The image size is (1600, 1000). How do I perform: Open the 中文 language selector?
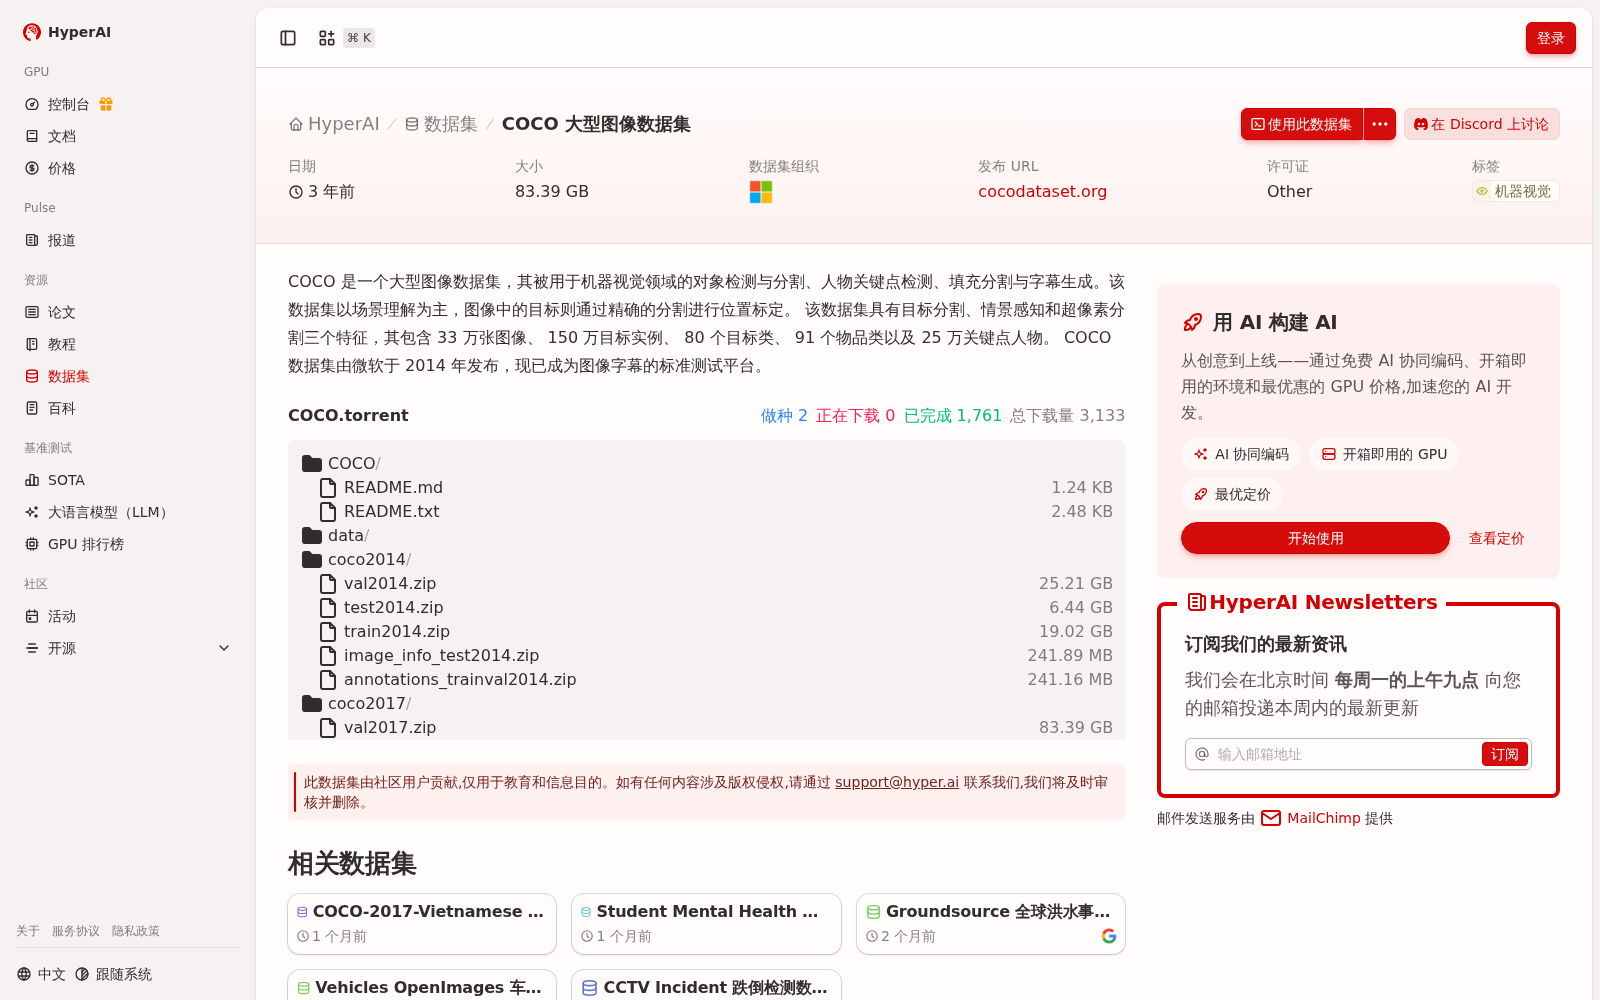(41, 974)
